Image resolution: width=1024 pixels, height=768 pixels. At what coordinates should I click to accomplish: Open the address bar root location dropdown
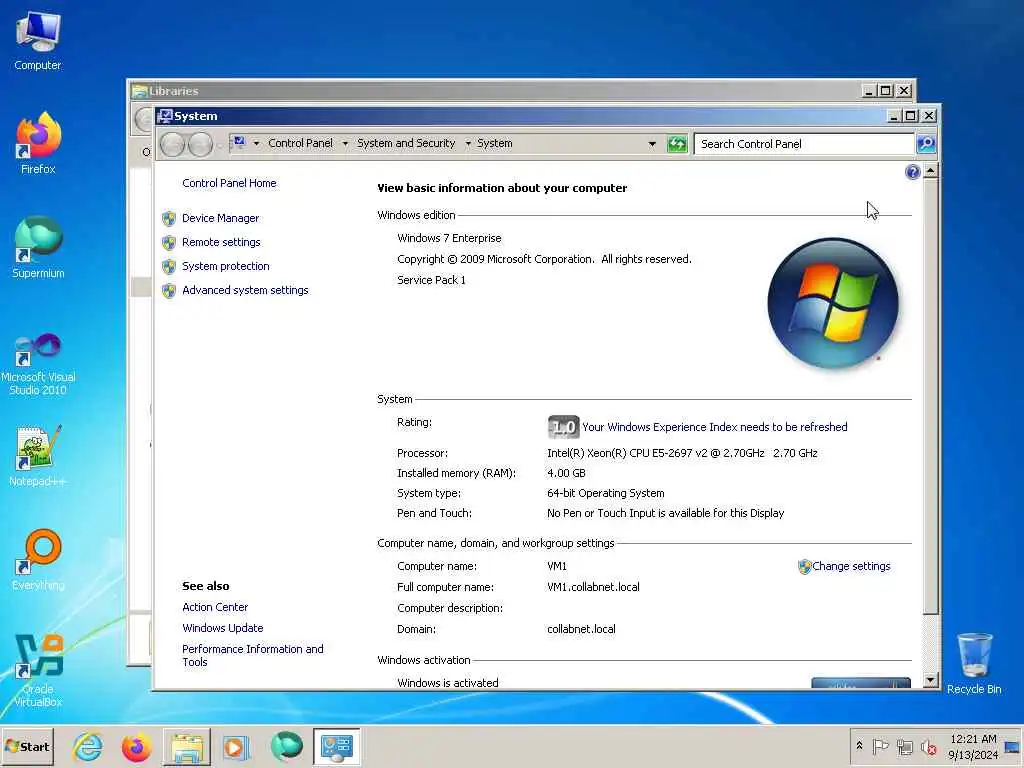tap(256, 144)
